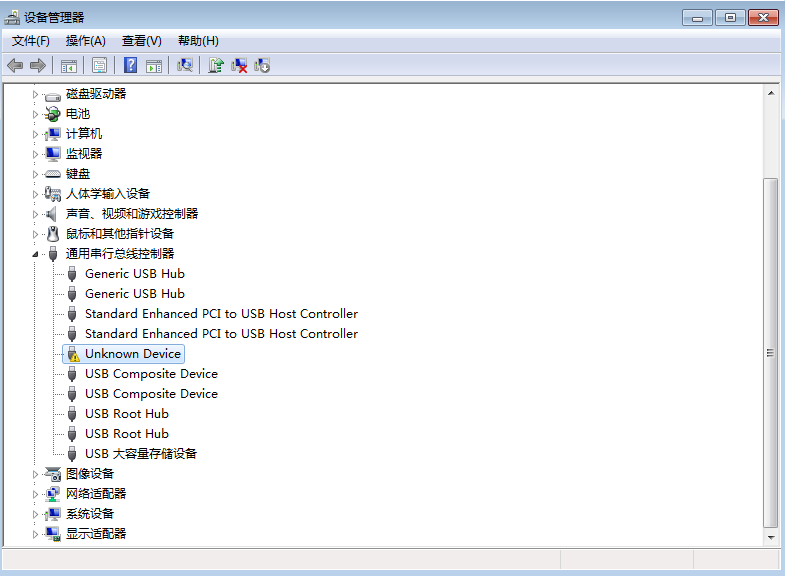Click the Back arrow toolbar icon
The image size is (785, 576).
pyautogui.click(x=15, y=66)
